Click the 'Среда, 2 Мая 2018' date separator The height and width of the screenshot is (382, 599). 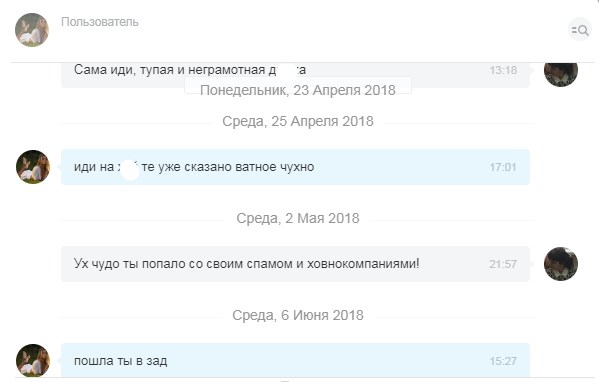click(x=298, y=218)
